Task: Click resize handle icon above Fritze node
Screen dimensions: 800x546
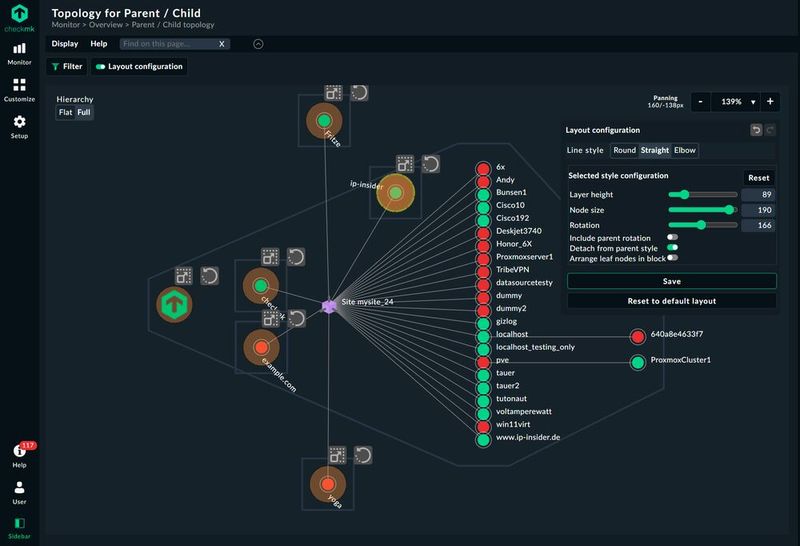Action: [334, 93]
